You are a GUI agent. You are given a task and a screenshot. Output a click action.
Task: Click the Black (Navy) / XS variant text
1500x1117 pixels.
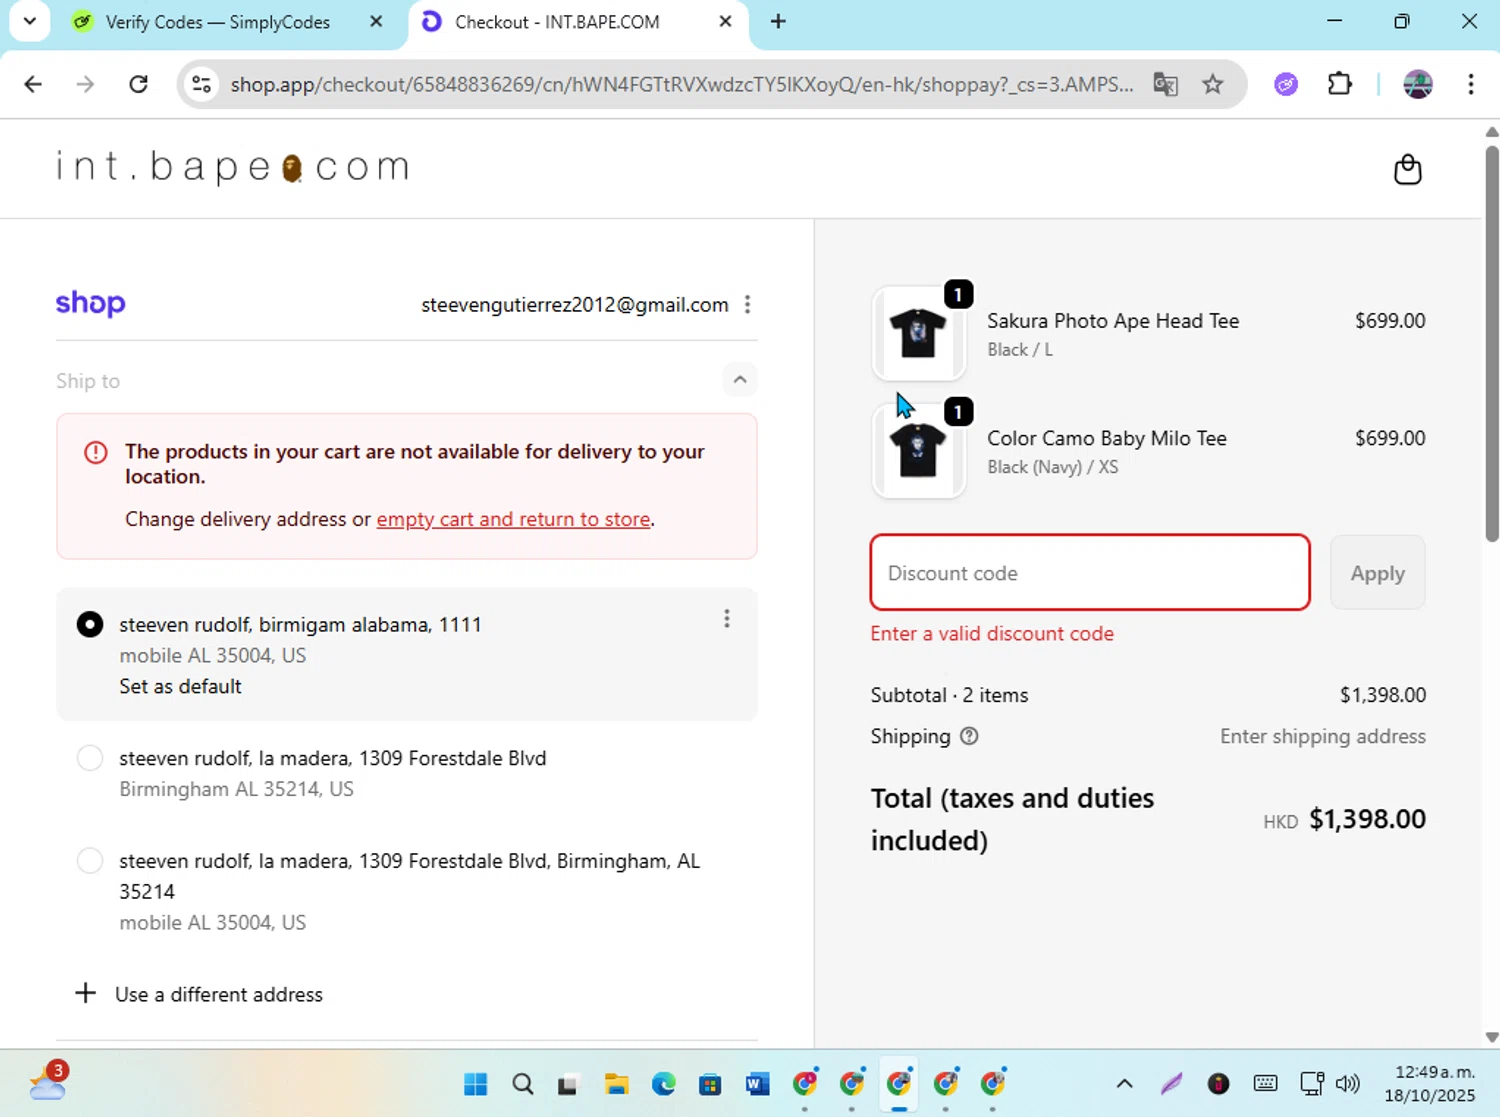(x=1053, y=467)
